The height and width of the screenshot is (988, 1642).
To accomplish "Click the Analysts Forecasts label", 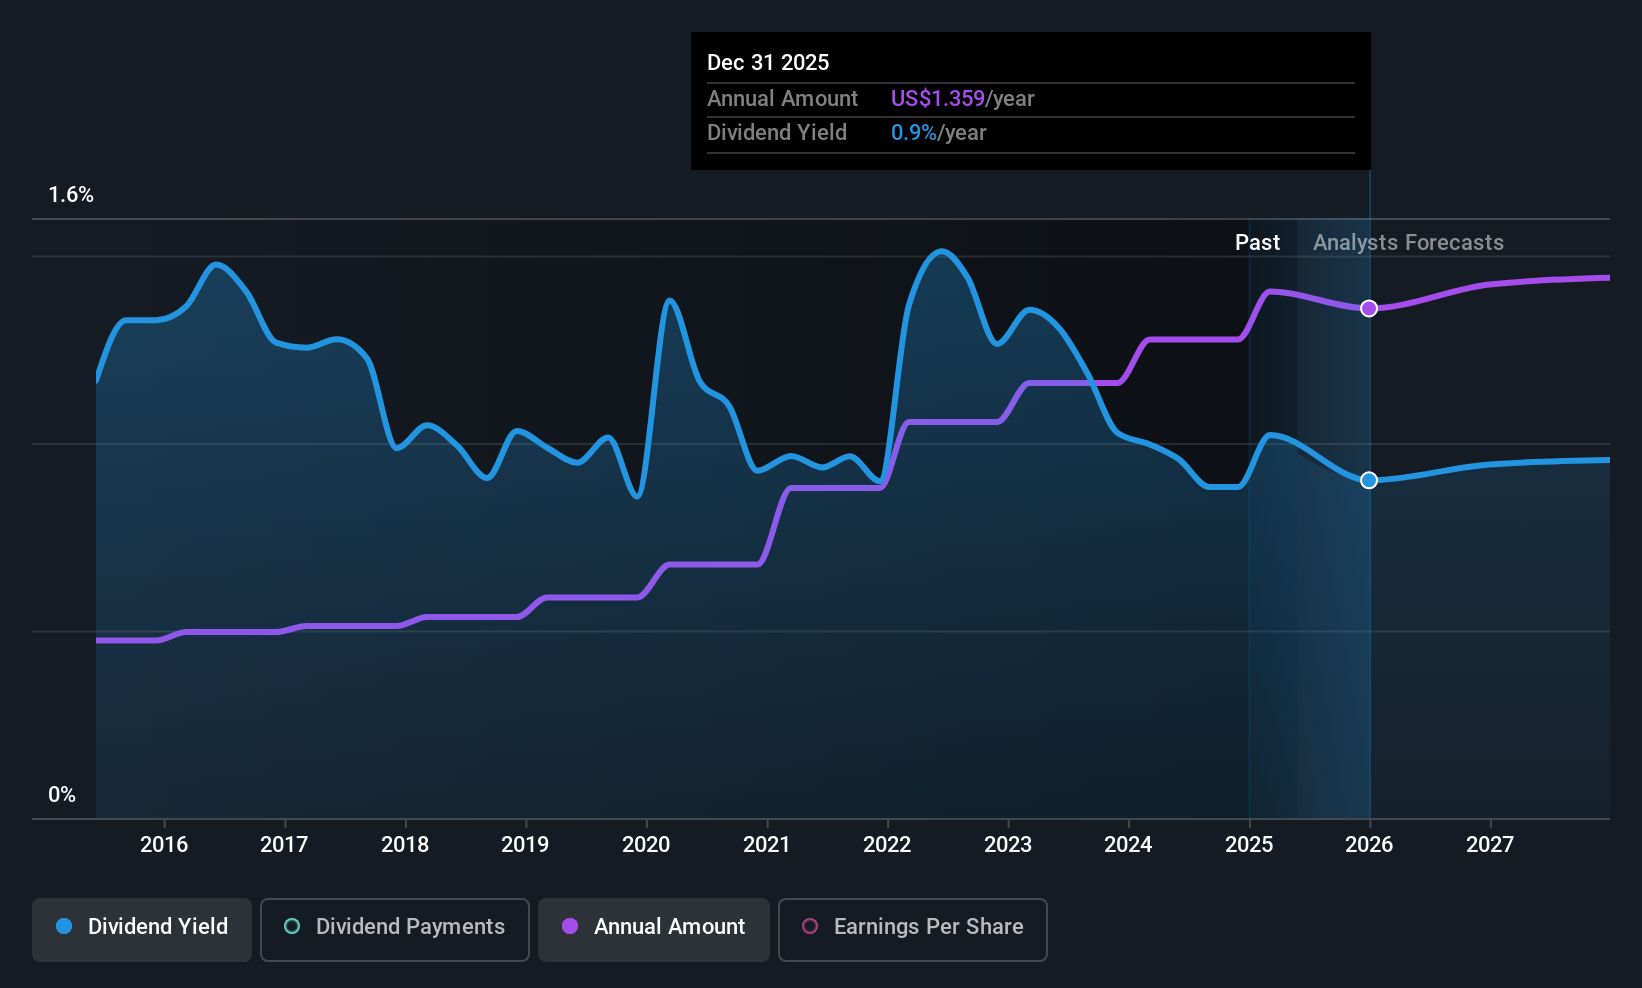I will click(x=1408, y=243).
